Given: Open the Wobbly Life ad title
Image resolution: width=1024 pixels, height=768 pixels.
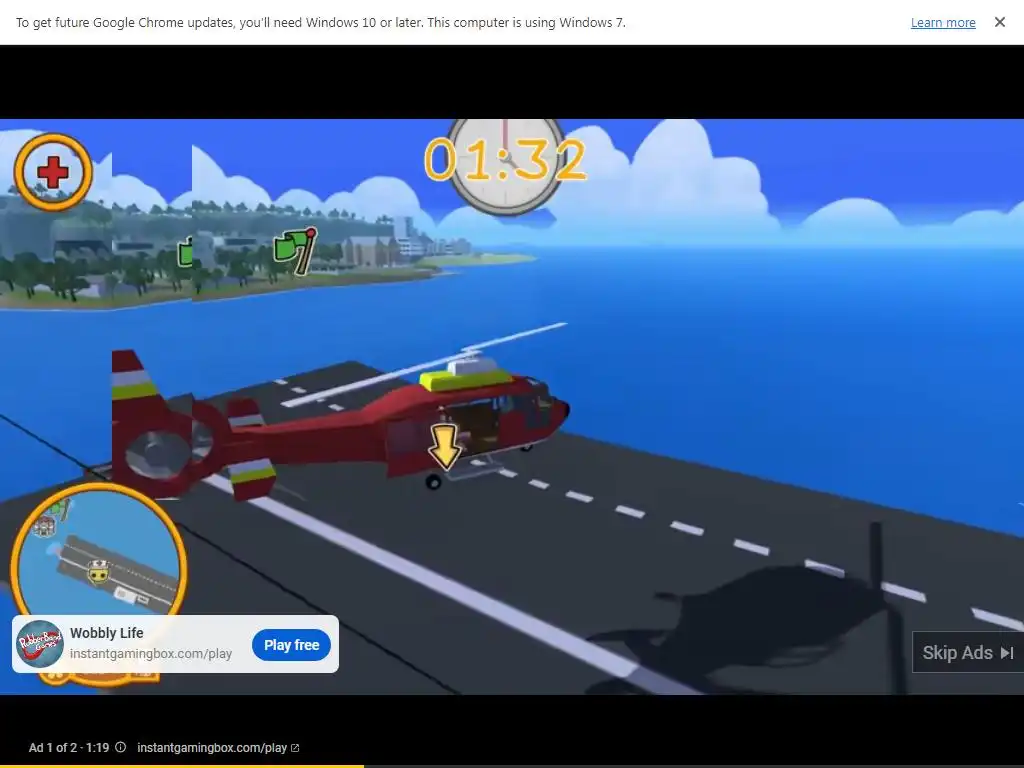Looking at the screenshot, I should point(106,633).
